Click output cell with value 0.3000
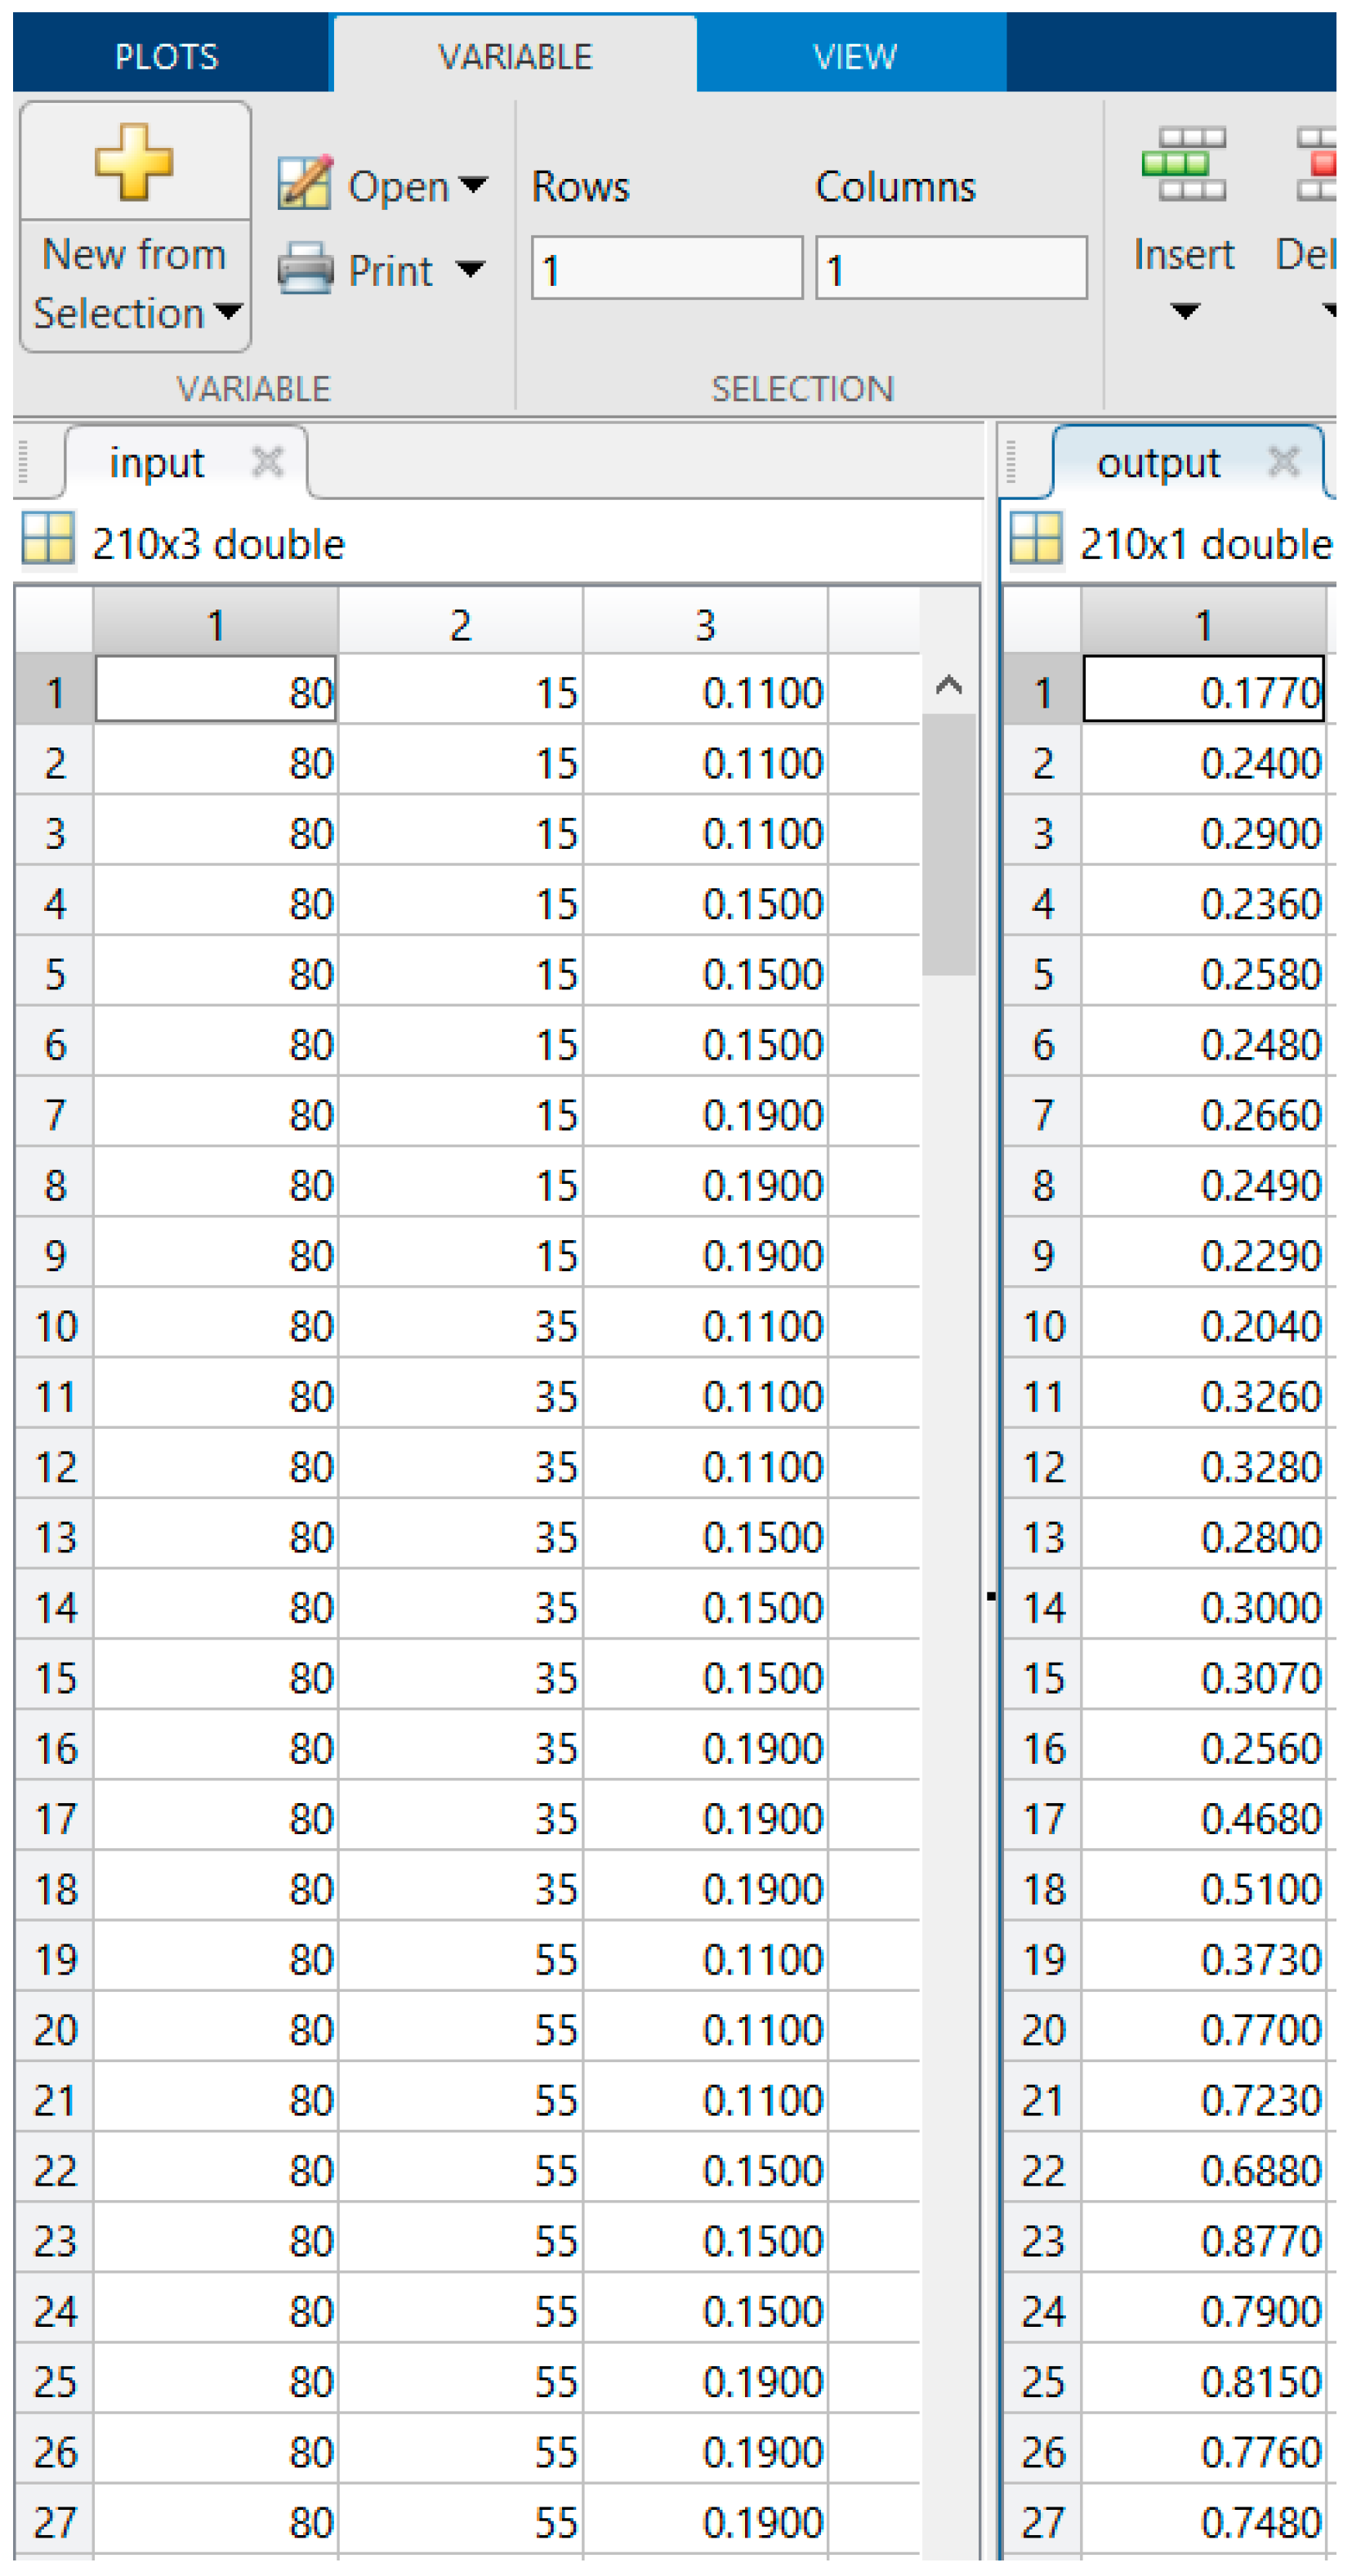 [x=1204, y=1606]
